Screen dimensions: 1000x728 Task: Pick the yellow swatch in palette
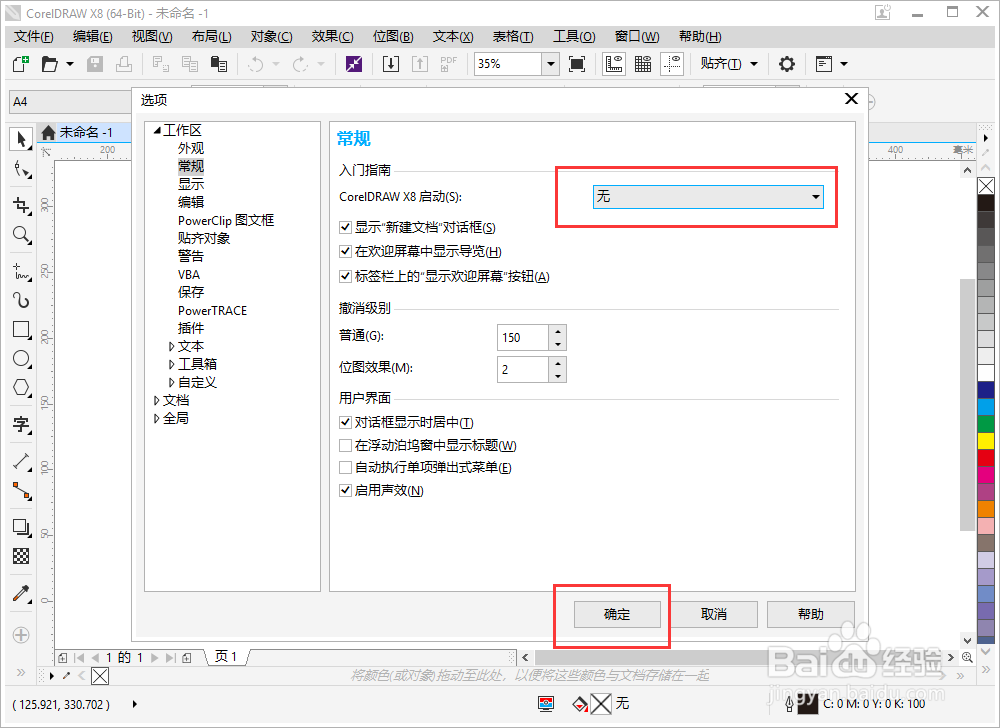point(986,440)
